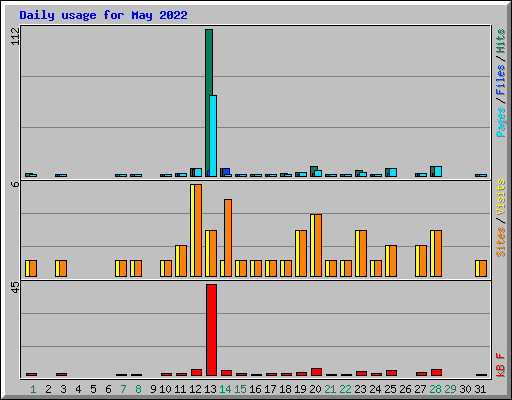This screenshot has width=512, height=400.
Task: Click the orange bar for day 7
Action: 123,269
